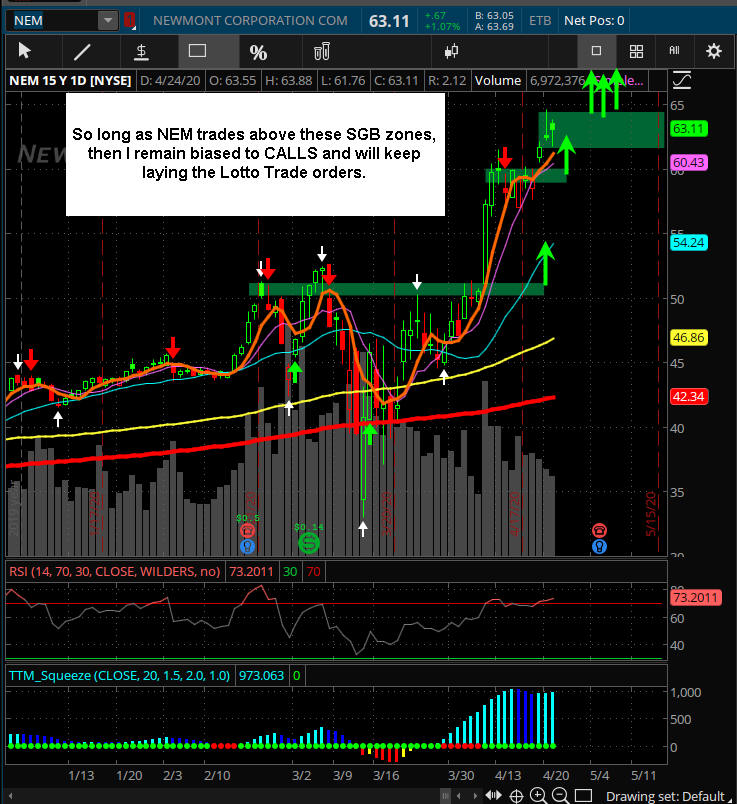Open chart settings gear

(713, 51)
